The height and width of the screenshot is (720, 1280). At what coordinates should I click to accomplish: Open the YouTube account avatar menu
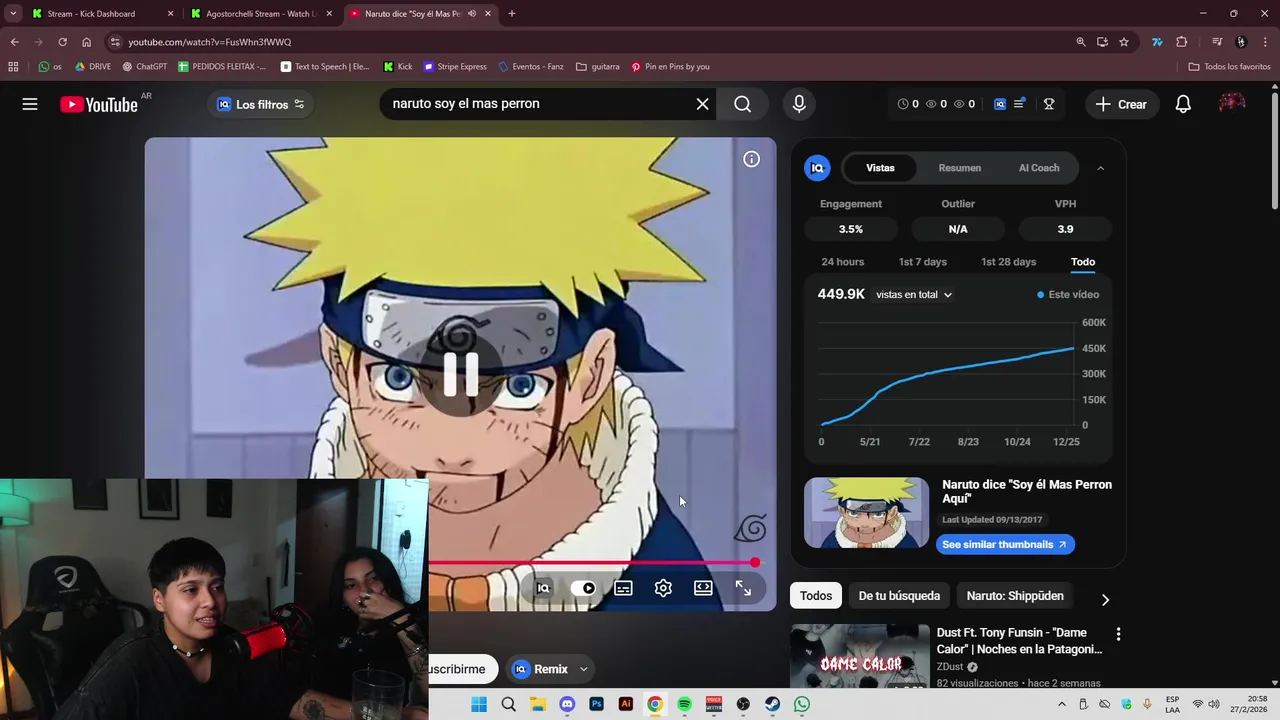(1232, 104)
